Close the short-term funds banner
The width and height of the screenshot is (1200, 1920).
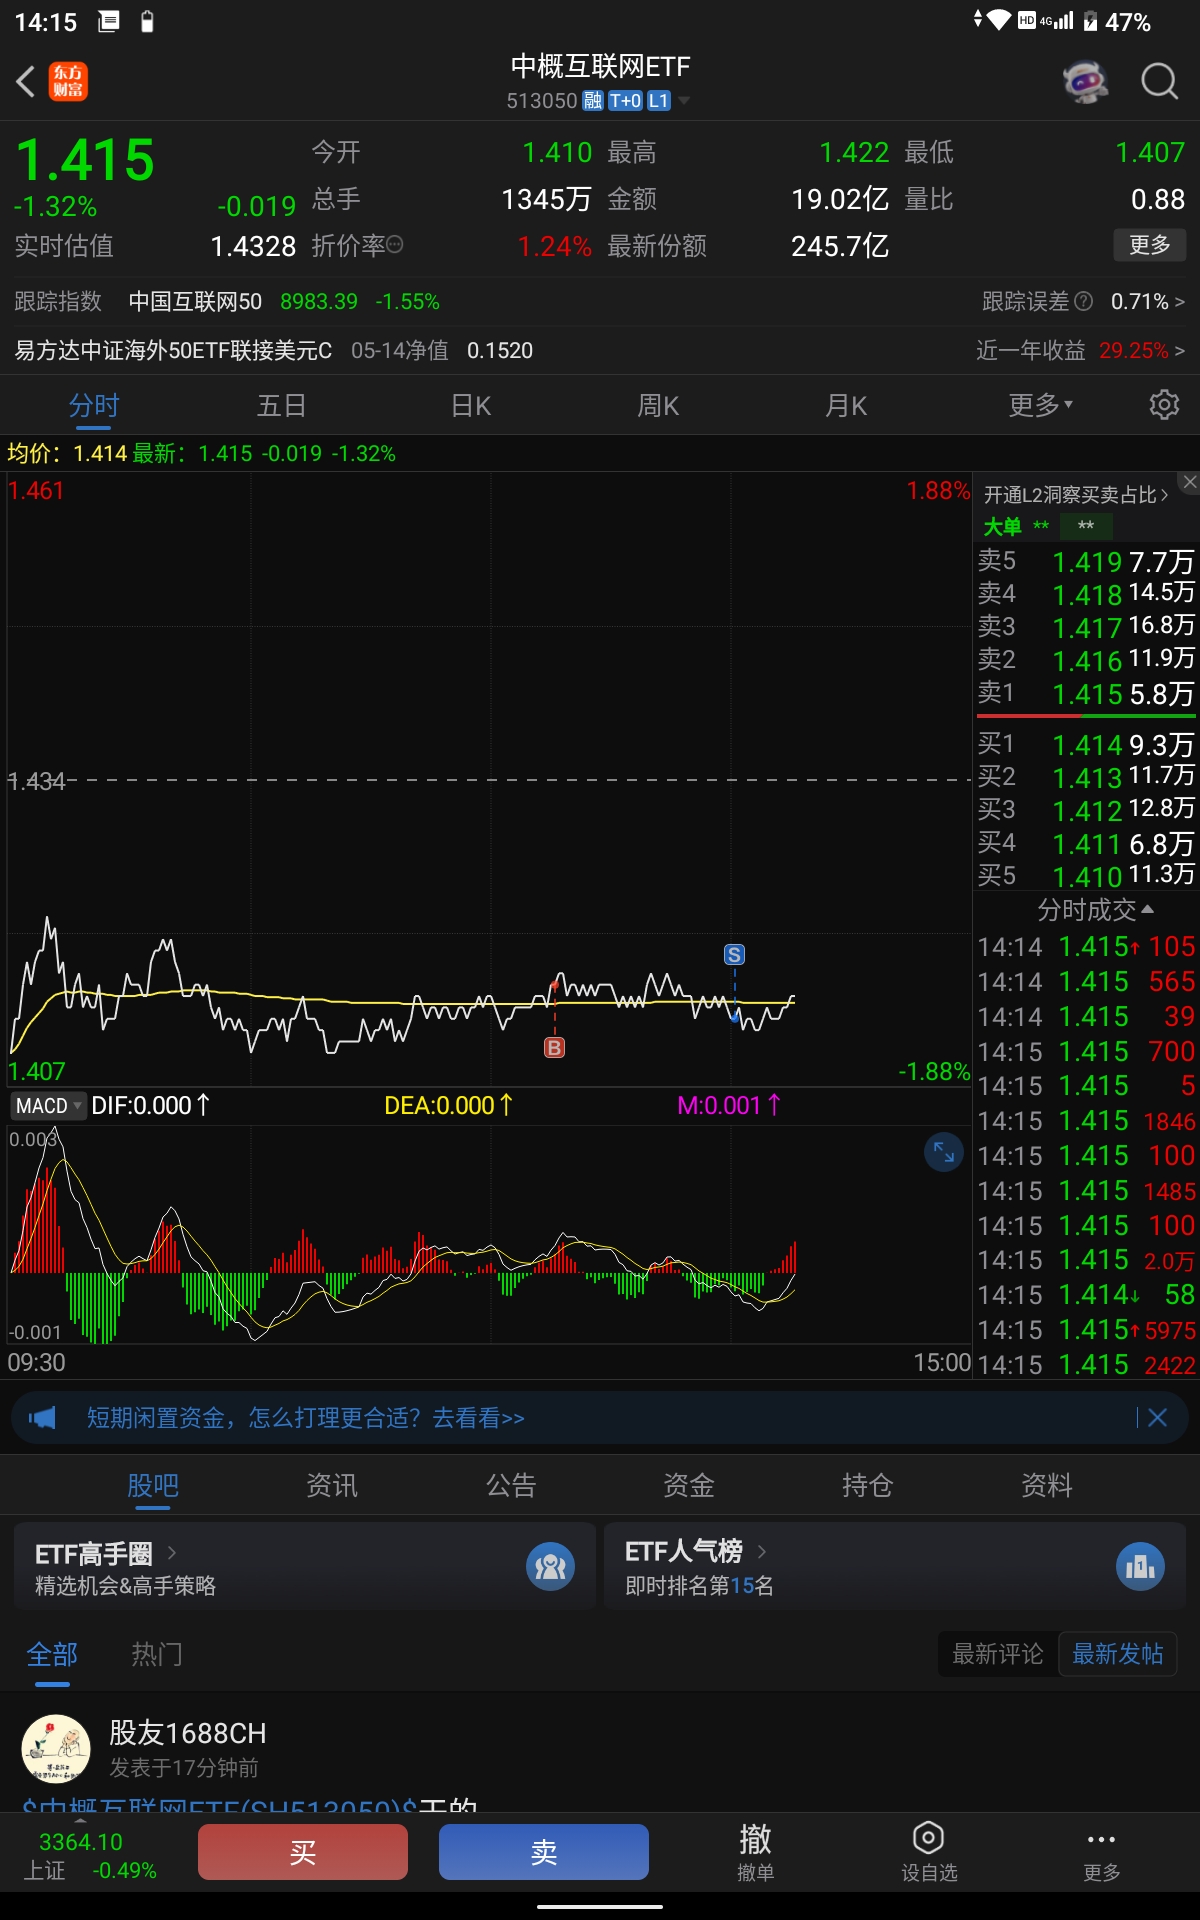[x=1157, y=1417]
